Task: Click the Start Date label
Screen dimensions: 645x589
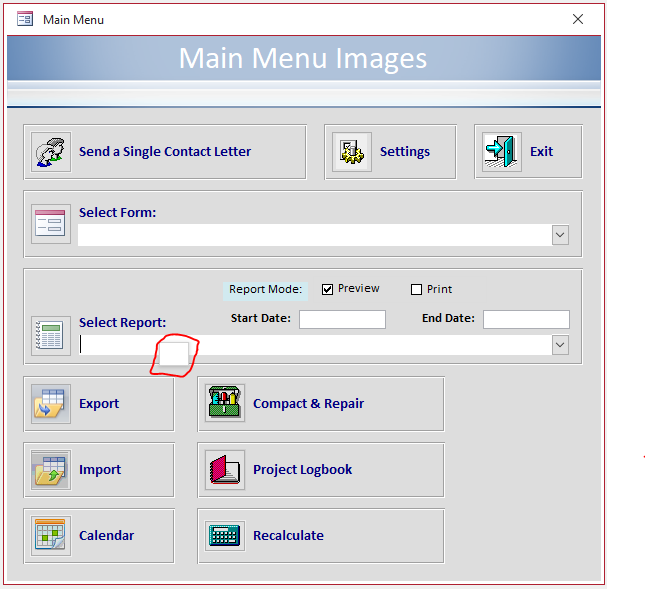Action: pos(261,318)
